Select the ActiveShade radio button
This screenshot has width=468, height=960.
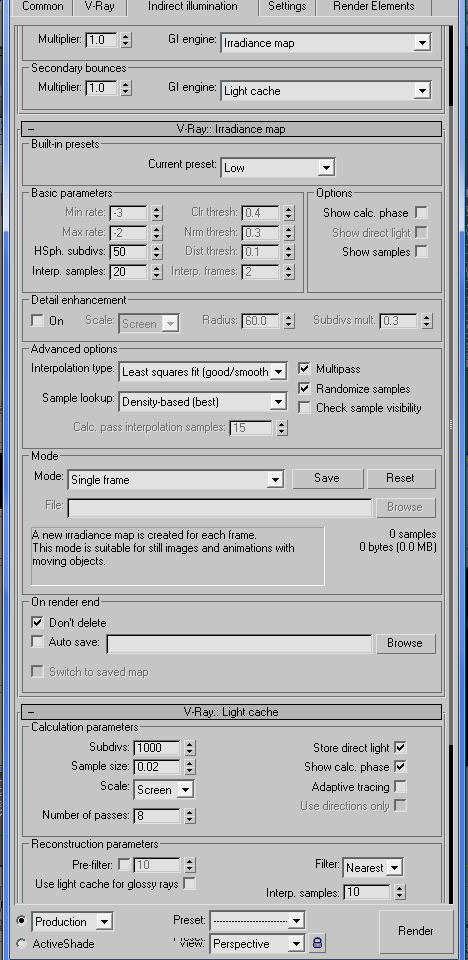point(22,943)
